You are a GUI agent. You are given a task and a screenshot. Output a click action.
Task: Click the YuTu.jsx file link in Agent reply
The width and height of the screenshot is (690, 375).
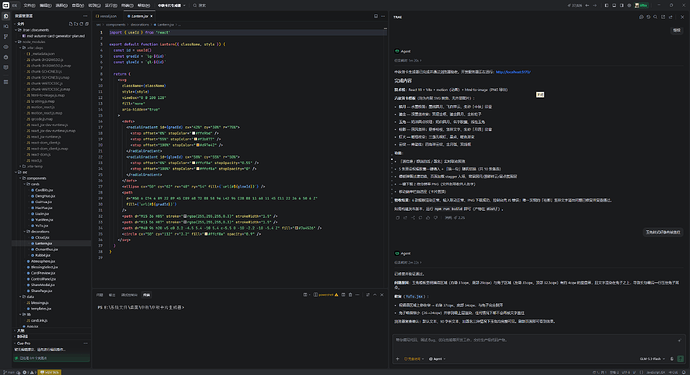[x=415, y=297]
